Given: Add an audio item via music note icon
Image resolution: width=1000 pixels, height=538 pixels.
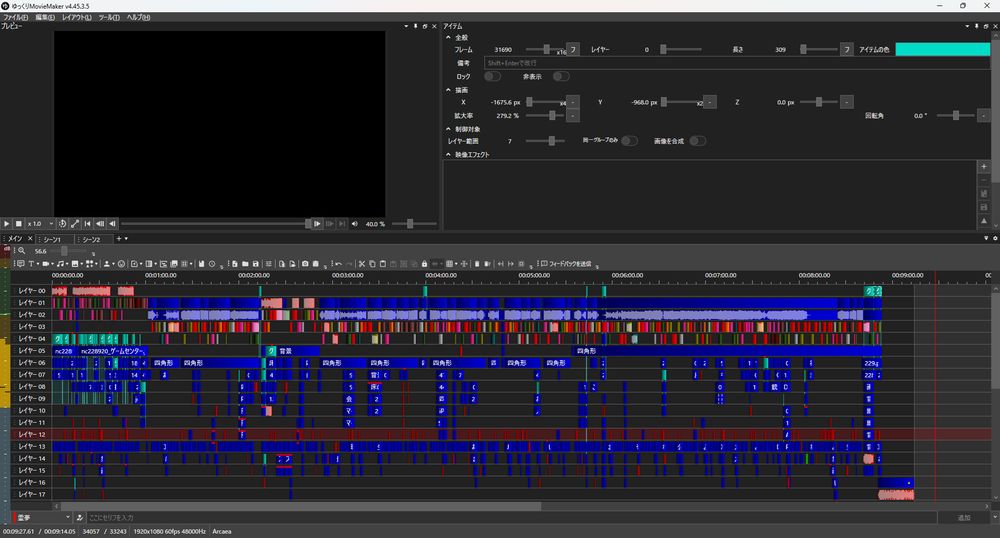Looking at the screenshot, I should coord(60,263).
